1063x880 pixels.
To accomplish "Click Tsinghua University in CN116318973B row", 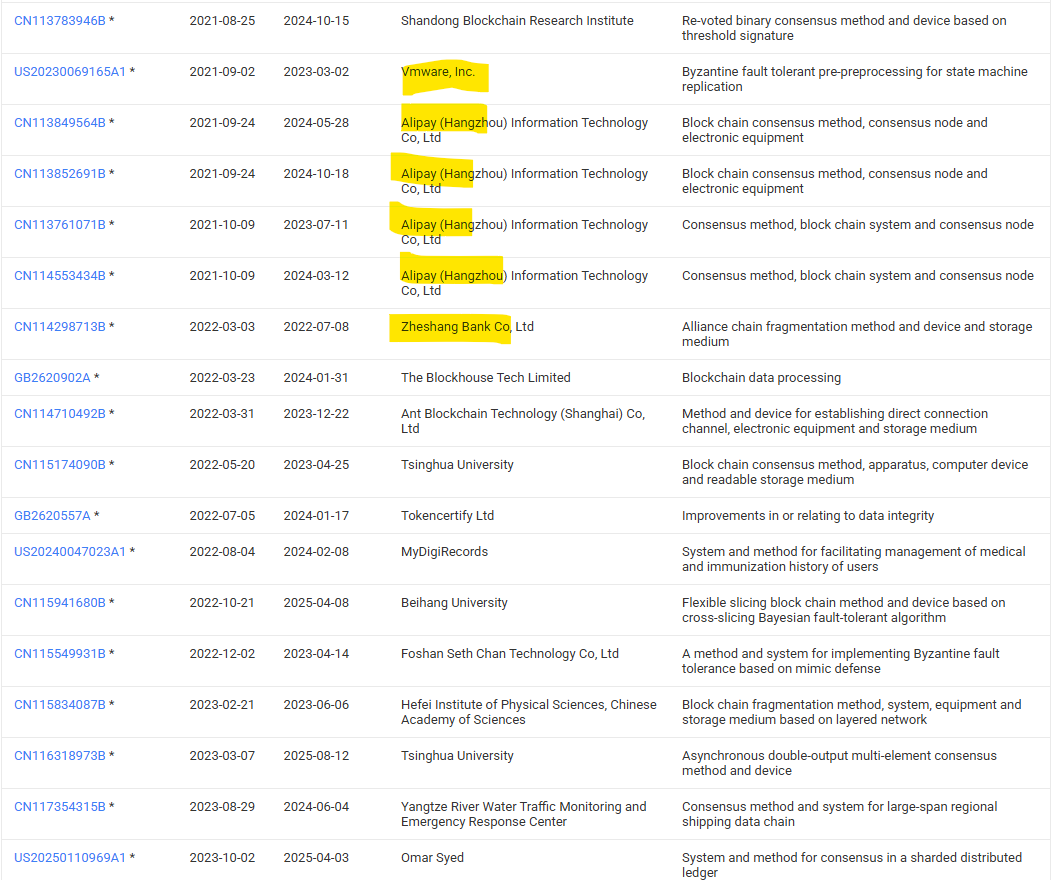I will point(457,755).
